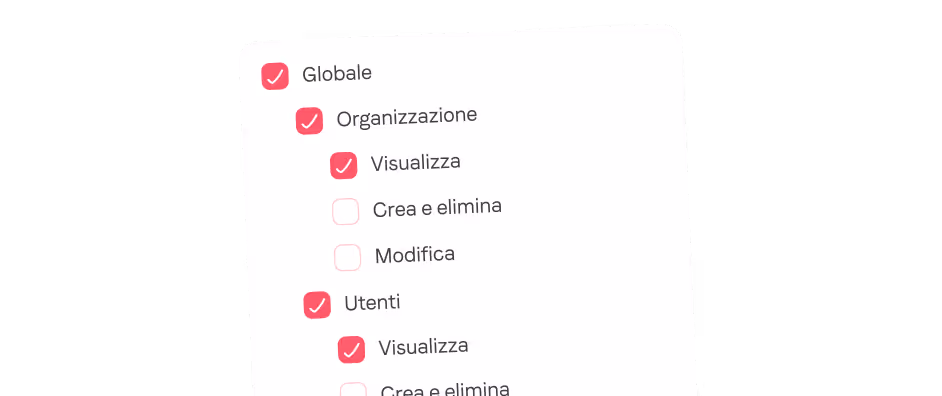
Task: Click the Utenti label
Action: pos(372,302)
